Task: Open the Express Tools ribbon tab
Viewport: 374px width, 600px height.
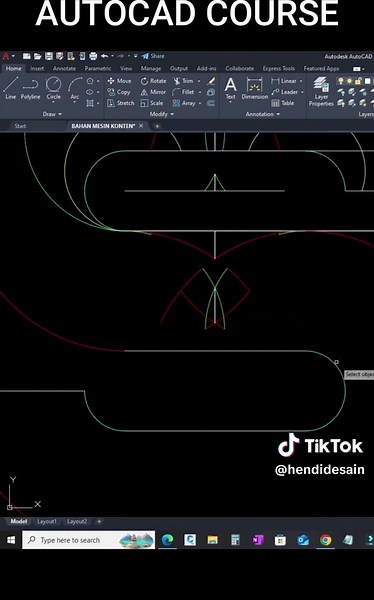Action: pos(278,68)
